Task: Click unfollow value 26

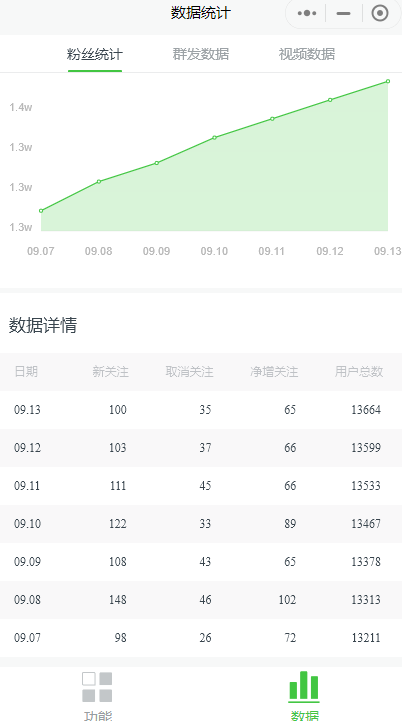Action: [206, 638]
